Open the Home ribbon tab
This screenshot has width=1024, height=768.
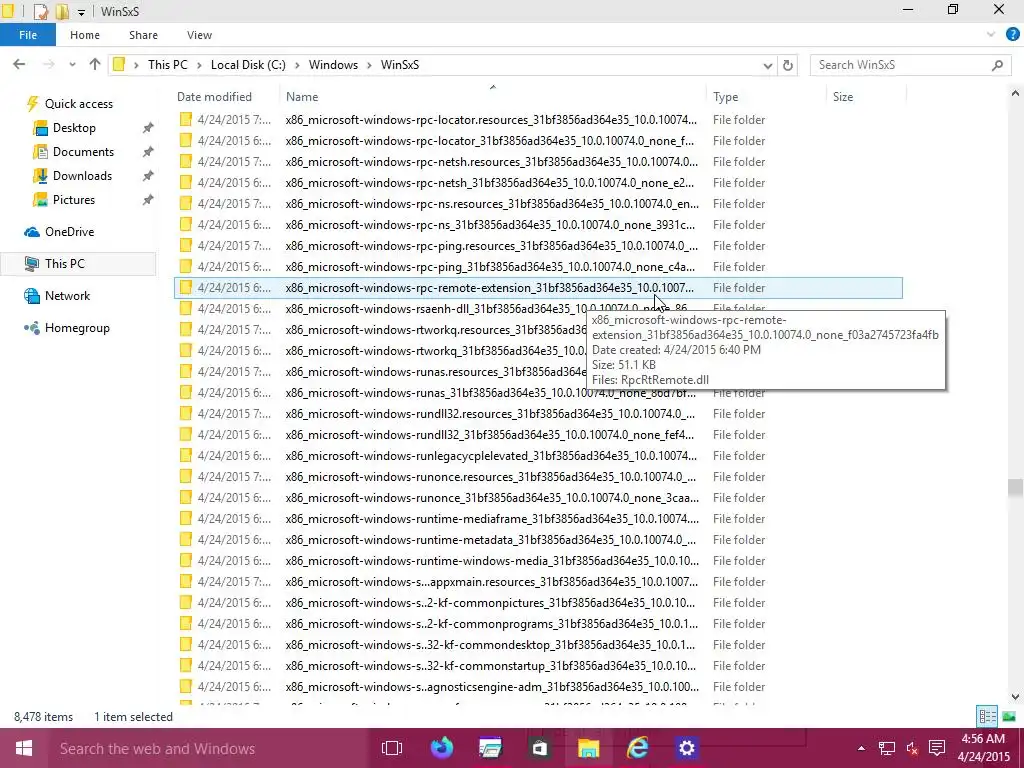click(85, 35)
